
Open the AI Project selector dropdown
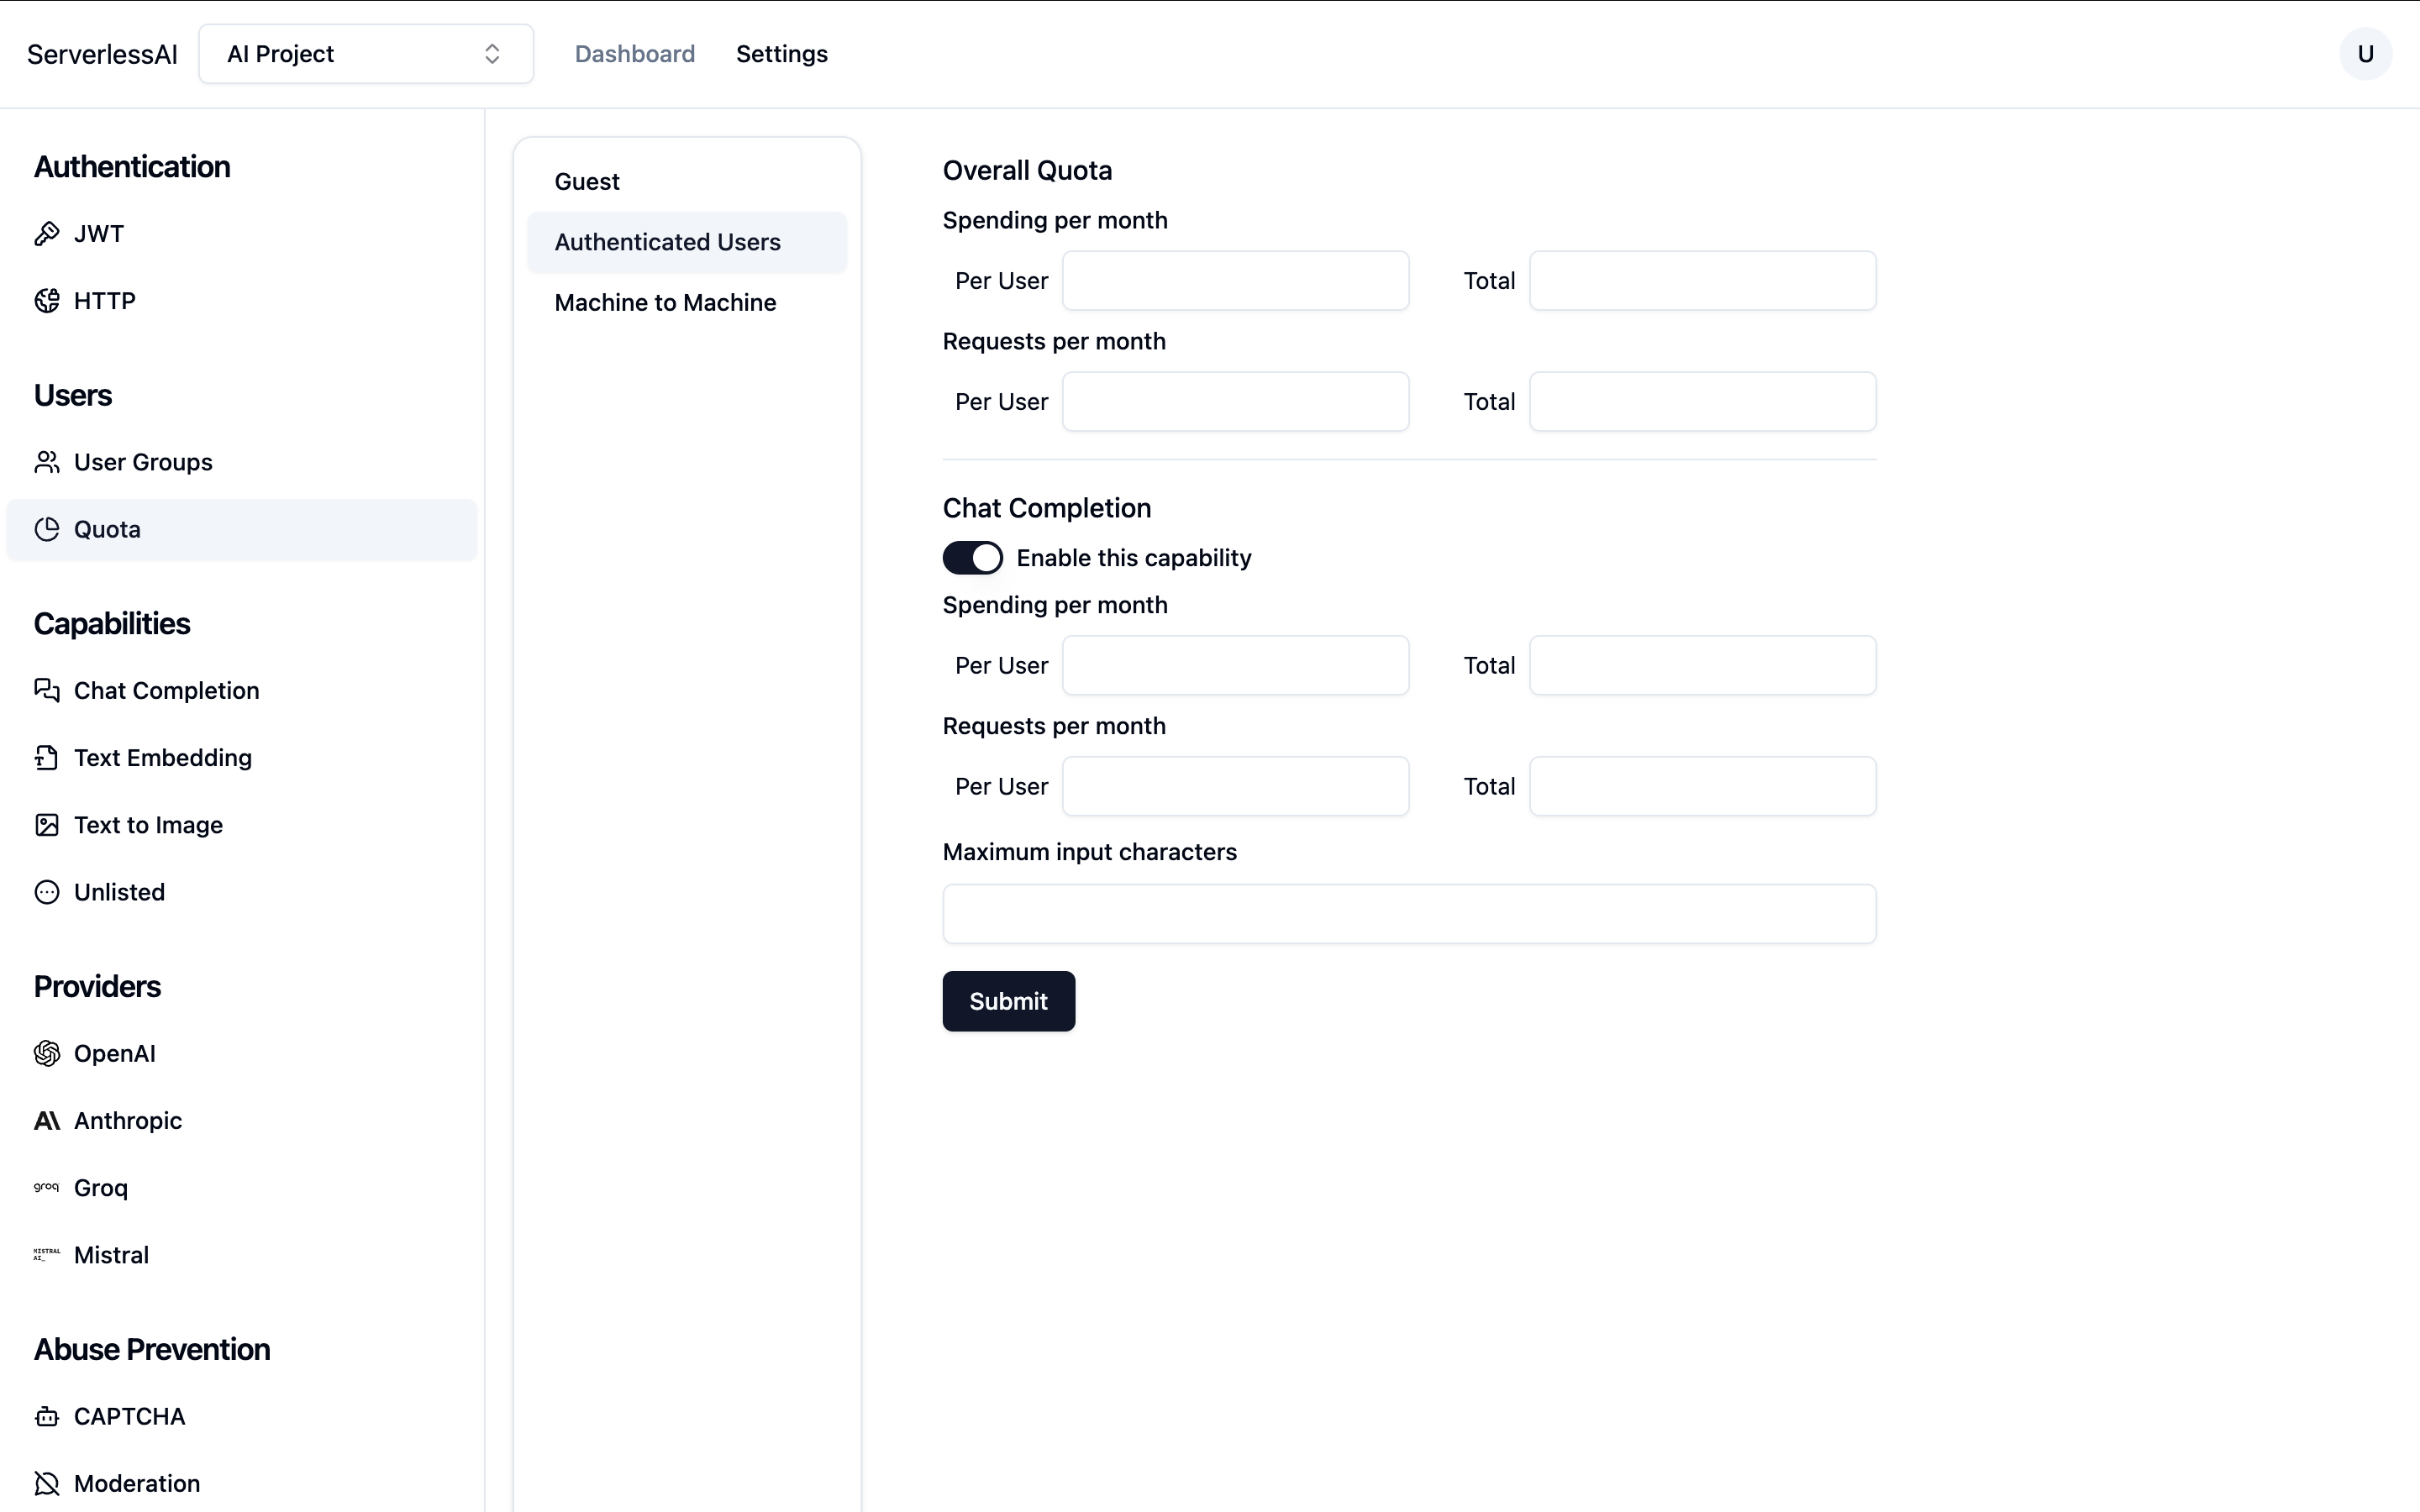pyautogui.click(x=366, y=54)
